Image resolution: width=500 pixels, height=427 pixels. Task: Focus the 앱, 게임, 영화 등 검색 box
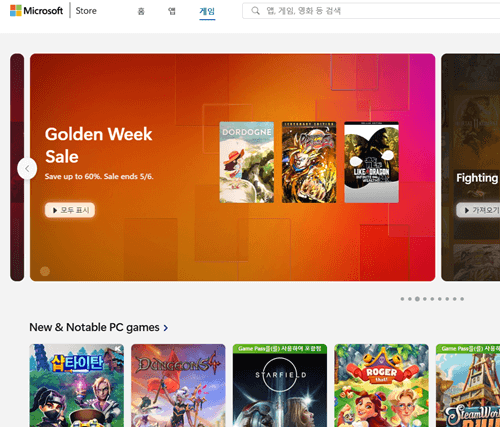[x=371, y=11]
